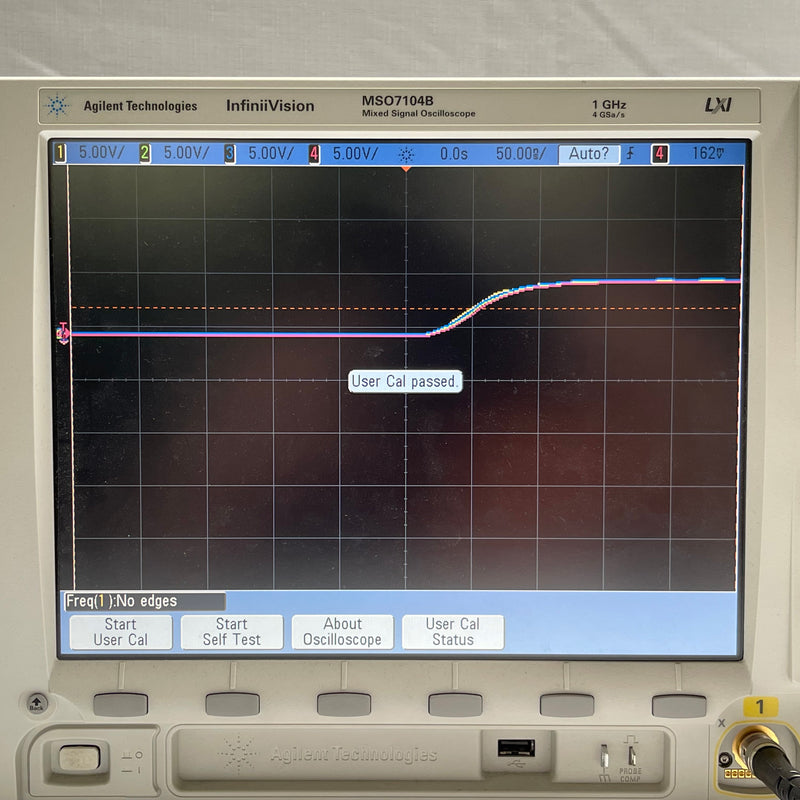This screenshot has height=800, width=800.
Task: Click the LXI logo on the bezel
Action: click(717, 103)
